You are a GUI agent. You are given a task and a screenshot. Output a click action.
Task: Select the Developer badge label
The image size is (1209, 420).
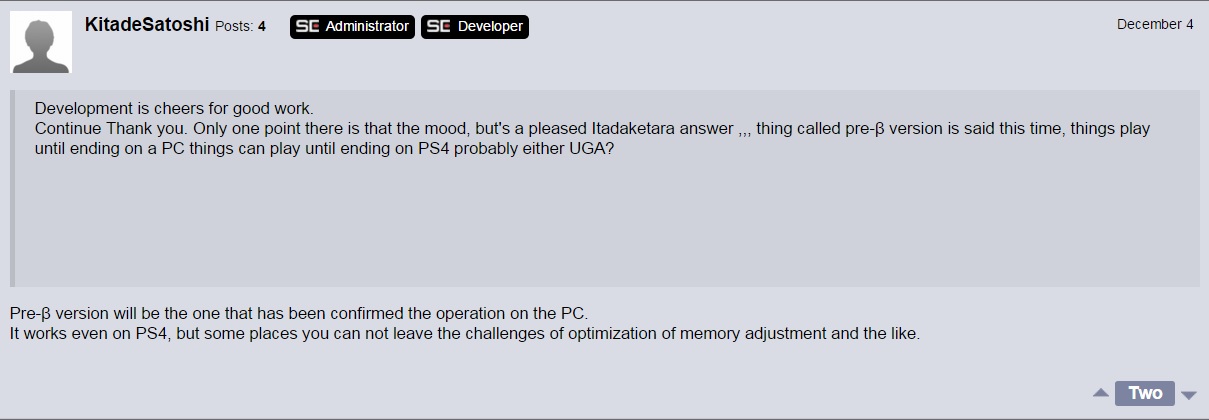click(490, 27)
